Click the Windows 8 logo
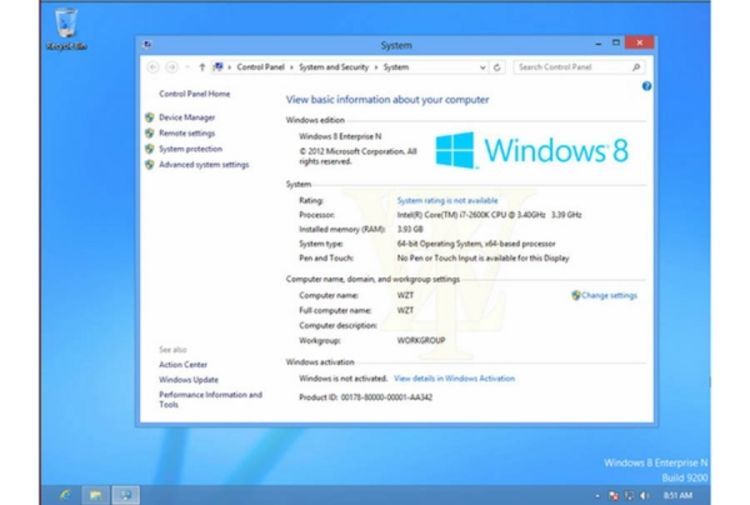The height and width of the screenshot is (505, 750). (532, 150)
